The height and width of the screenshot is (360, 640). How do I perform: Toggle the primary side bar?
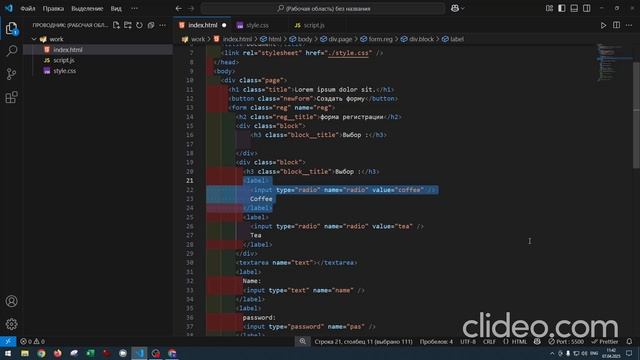pyautogui.click(x=562, y=8)
